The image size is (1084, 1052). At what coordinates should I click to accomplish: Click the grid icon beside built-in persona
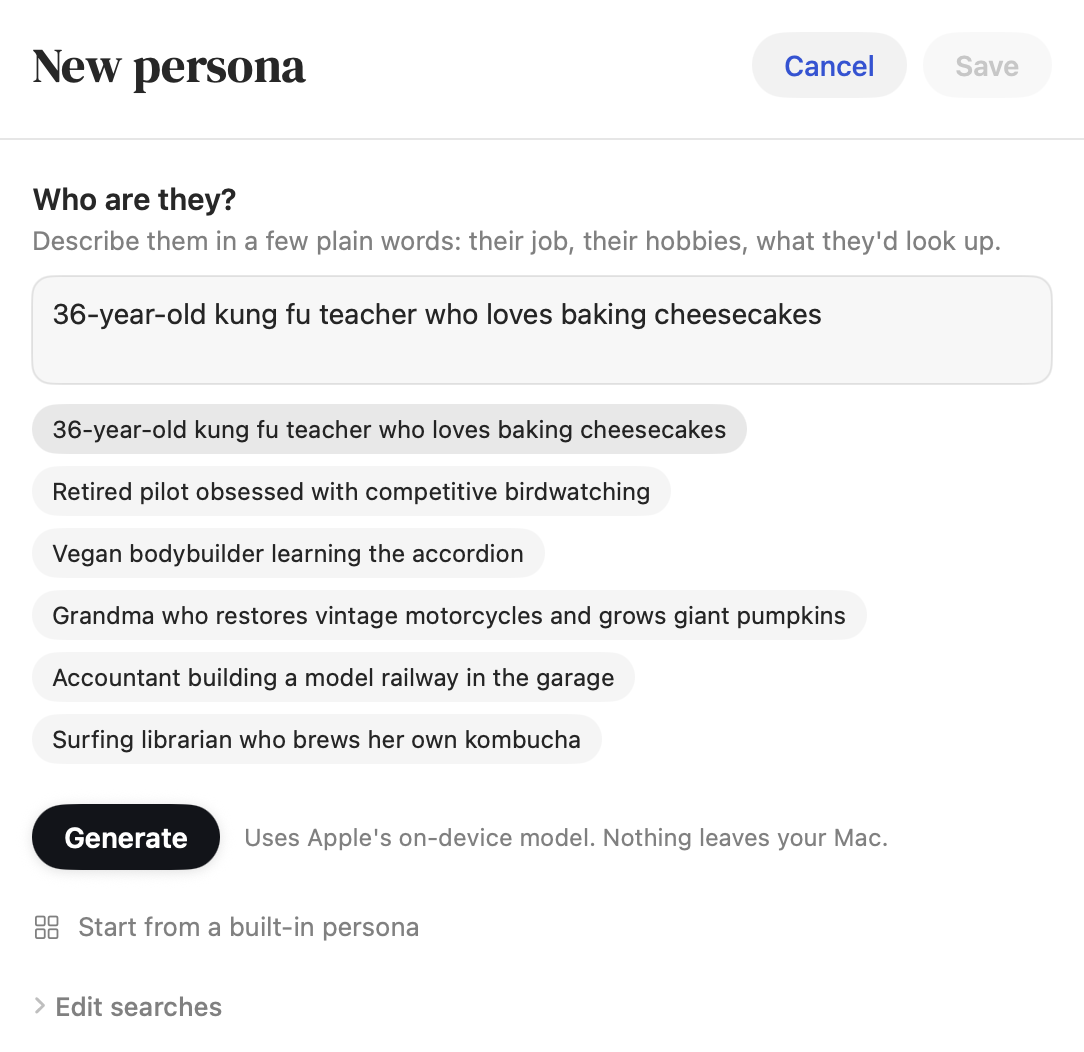pos(46,927)
